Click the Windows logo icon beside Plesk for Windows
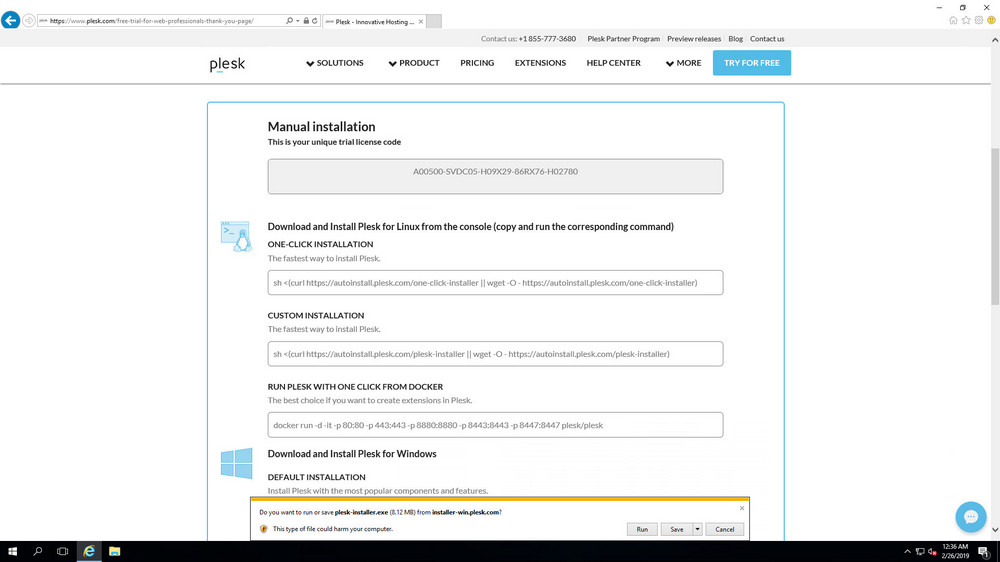Image resolution: width=1000 pixels, height=562 pixels. coord(237,463)
